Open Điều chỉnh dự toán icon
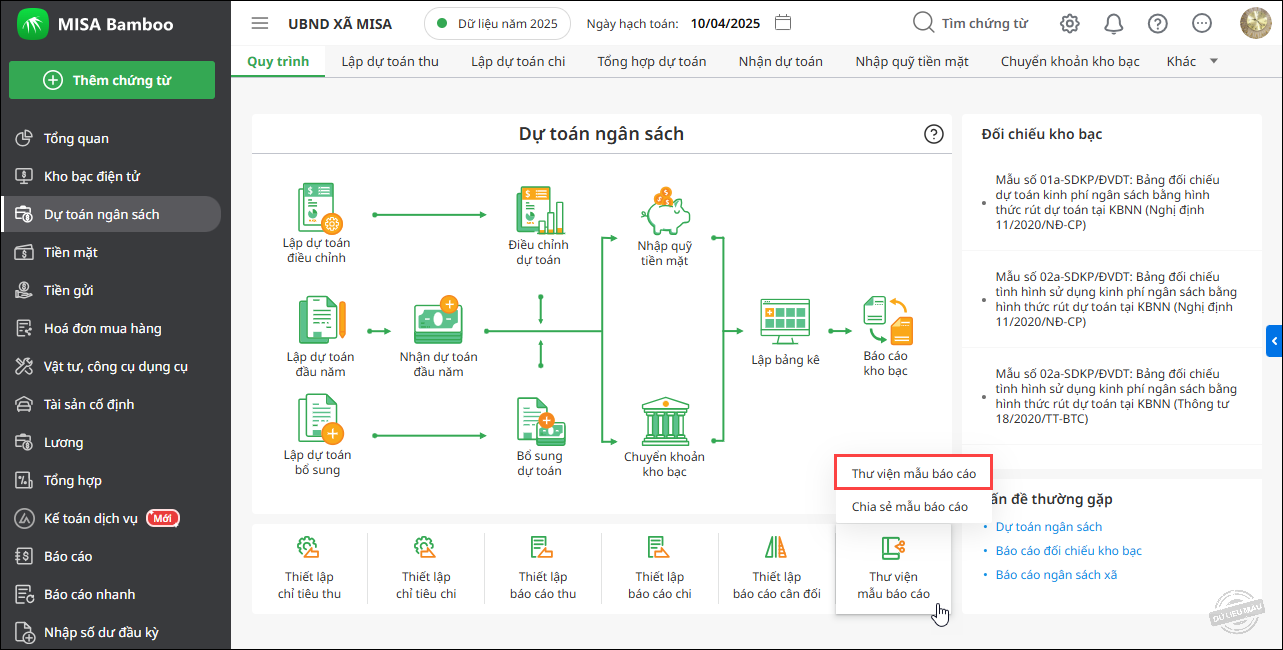The width and height of the screenshot is (1283, 650). pyautogui.click(x=539, y=210)
